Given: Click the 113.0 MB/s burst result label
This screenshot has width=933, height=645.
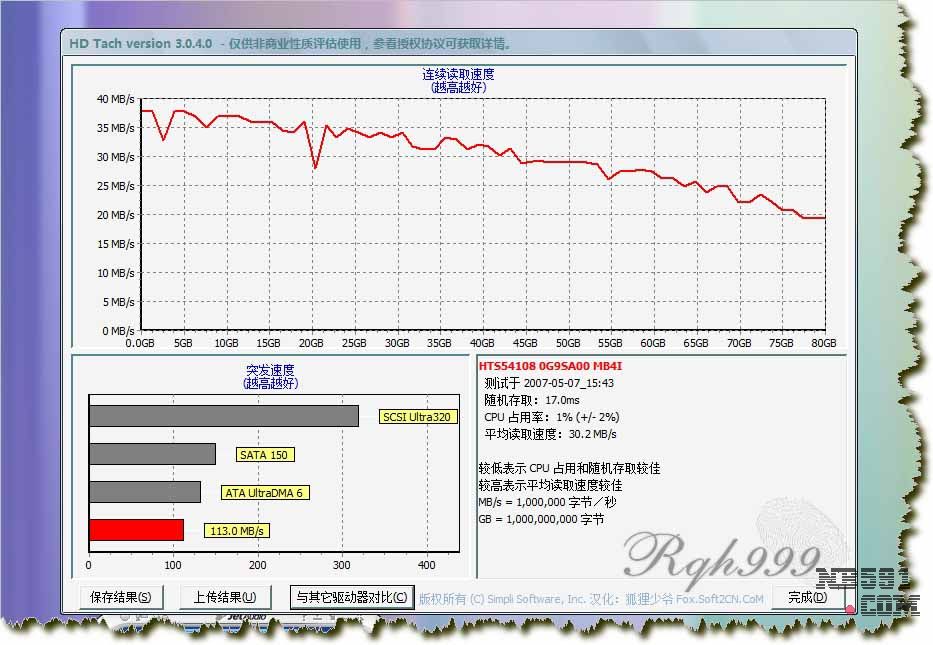Looking at the screenshot, I should 238,531.
